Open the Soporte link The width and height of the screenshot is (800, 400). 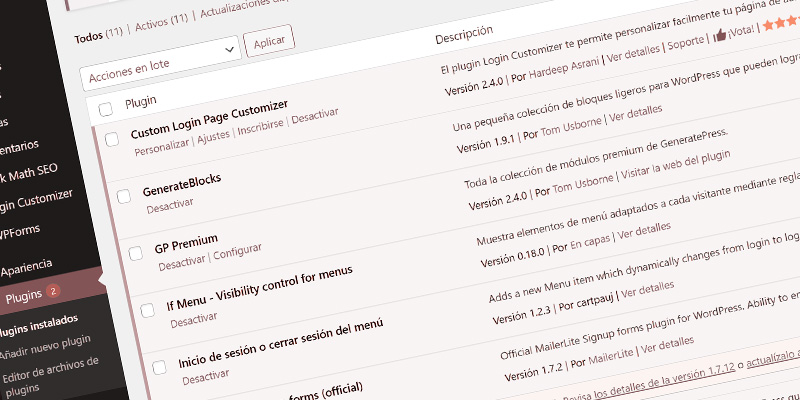pos(686,43)
